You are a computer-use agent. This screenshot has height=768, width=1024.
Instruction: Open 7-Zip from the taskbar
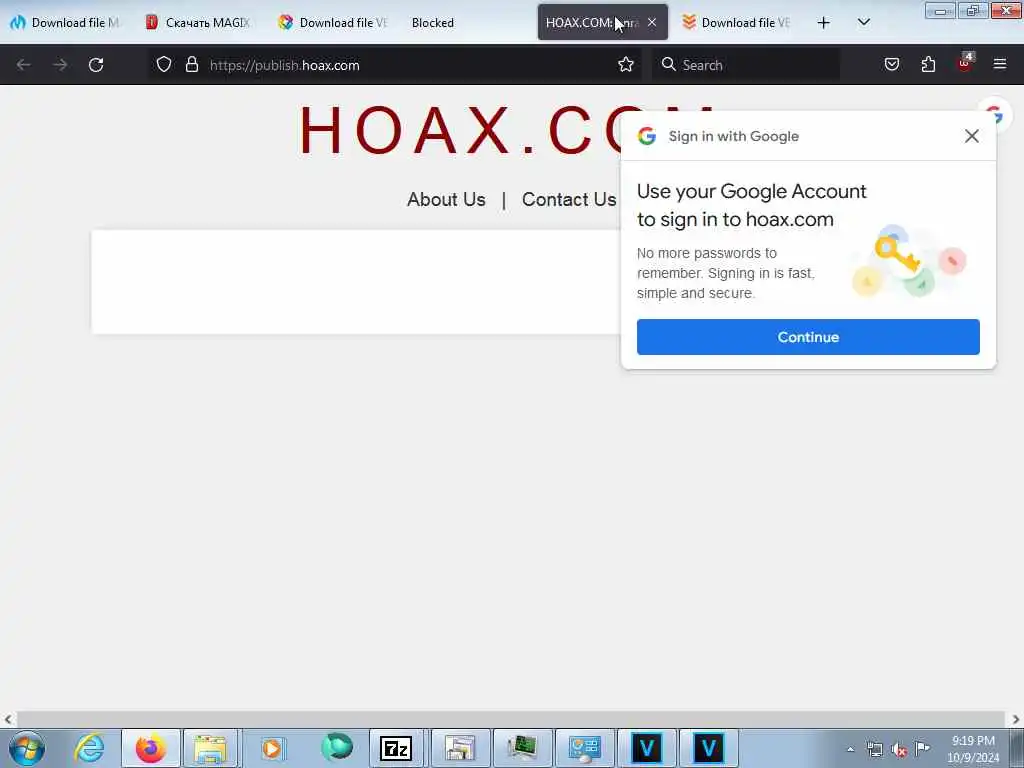pyautogui.click(x=396, y=748)
